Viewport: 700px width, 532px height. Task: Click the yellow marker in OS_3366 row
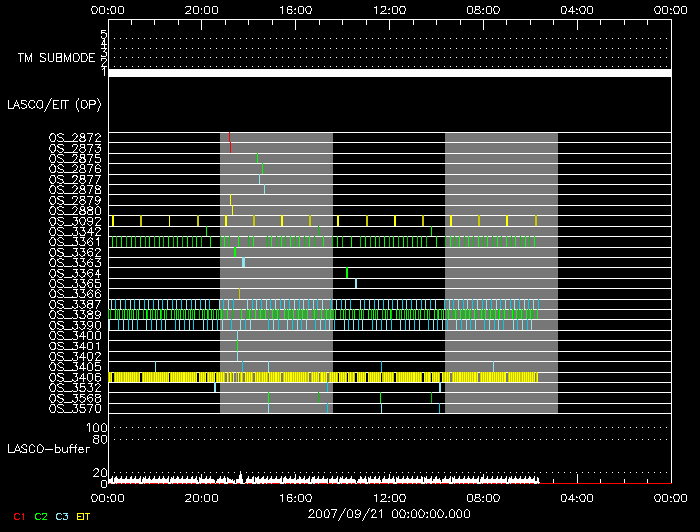coord(239,293)
